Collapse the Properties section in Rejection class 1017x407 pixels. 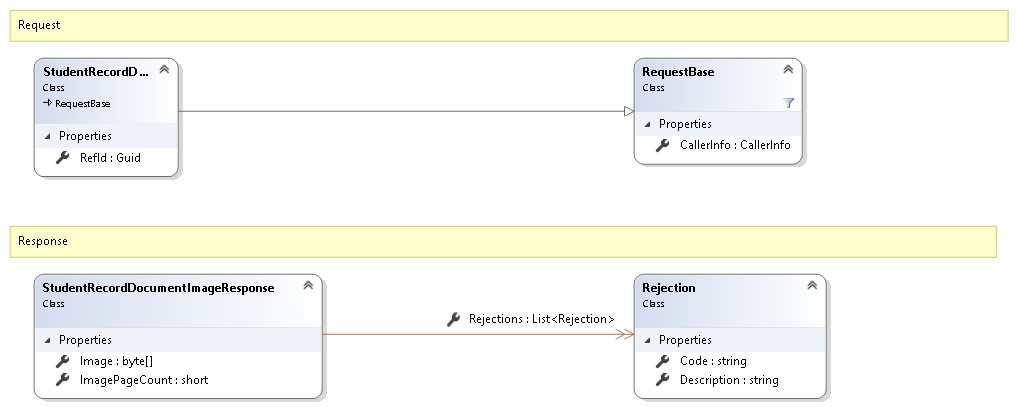[646, 340]
